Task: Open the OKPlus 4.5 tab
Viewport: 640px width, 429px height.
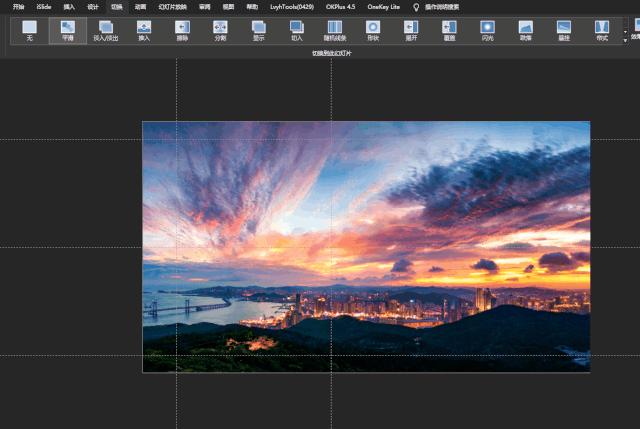Action: 340,6
